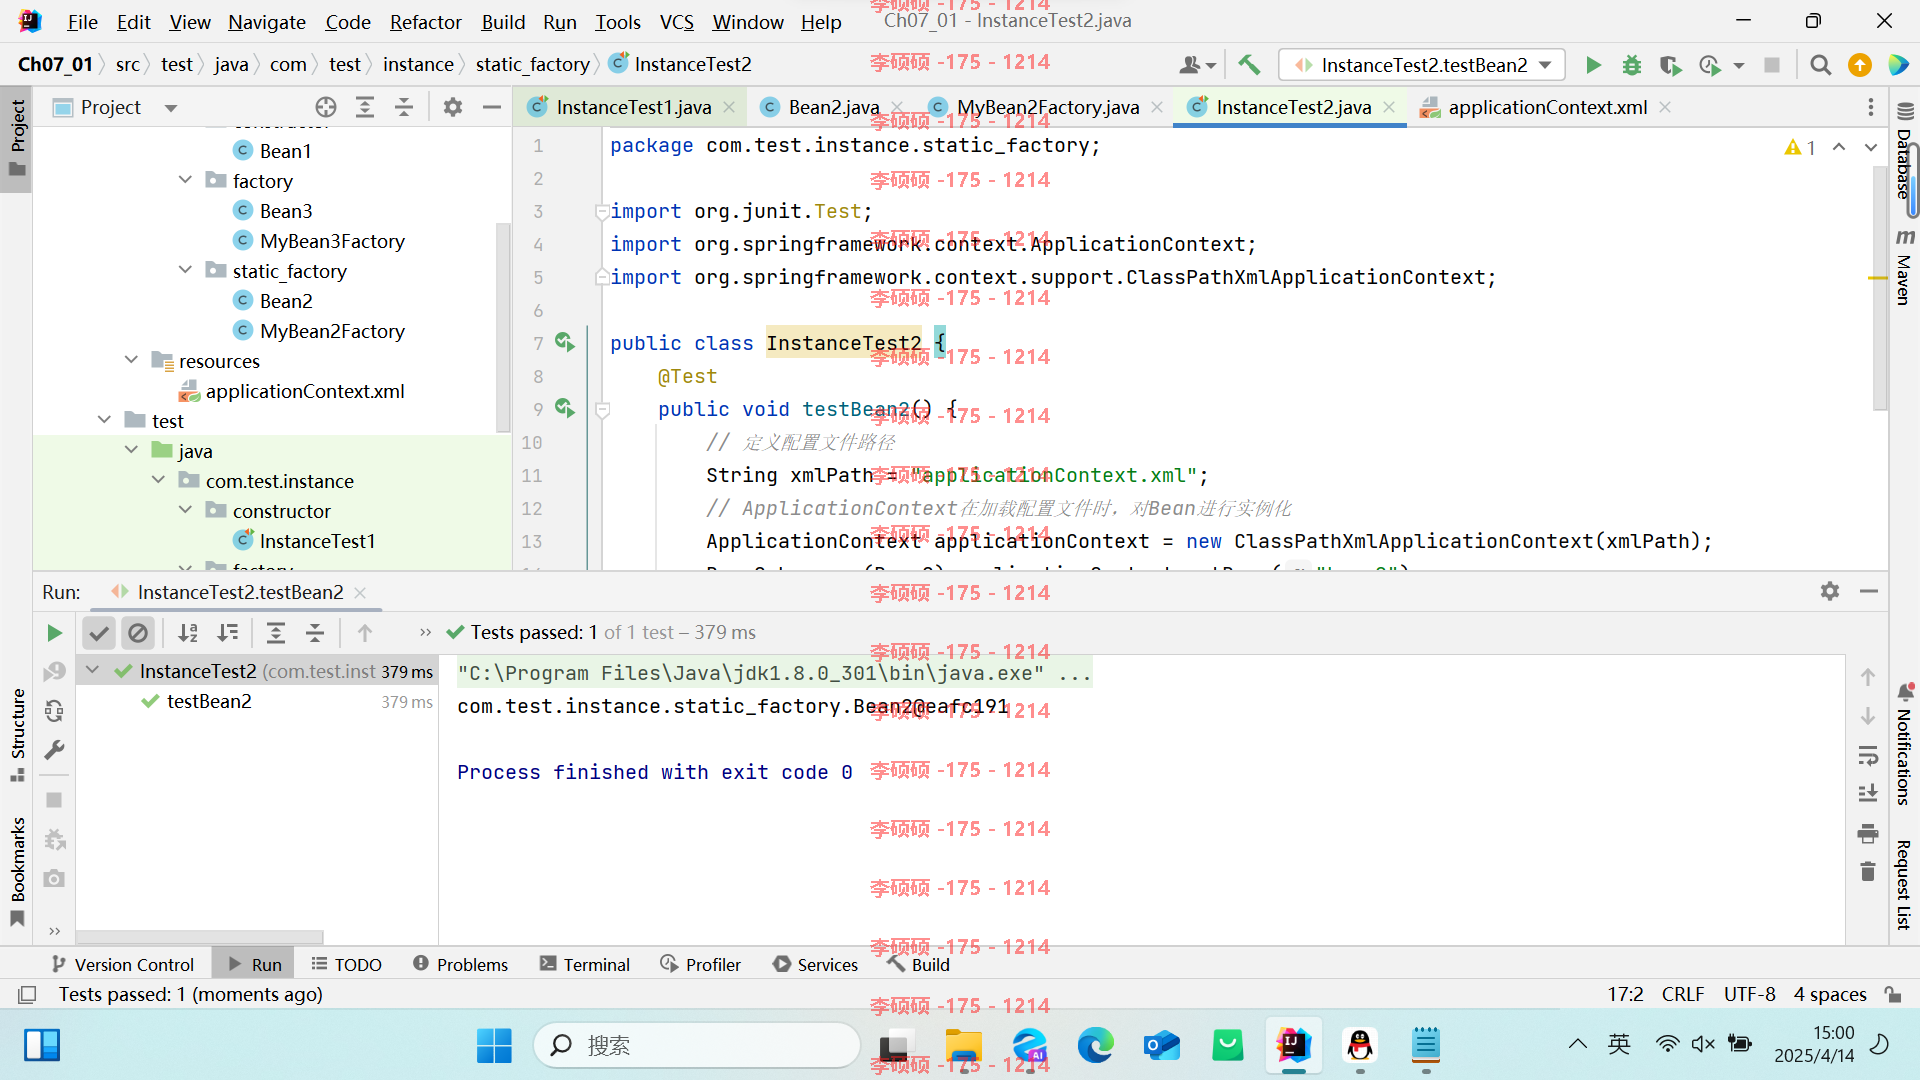Click the UTF-8 encoding in status bar
This screenshot has width=1920, height=1080.
[x=1749, y=994]
